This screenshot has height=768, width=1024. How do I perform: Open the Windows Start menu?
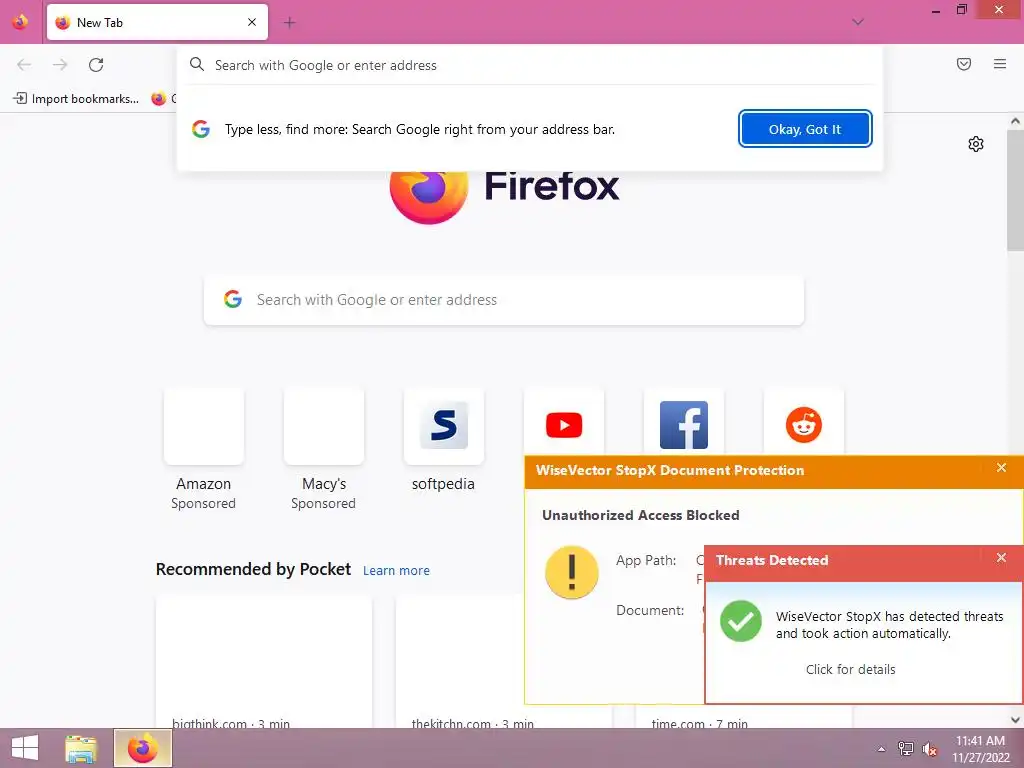tap(25, 748)
